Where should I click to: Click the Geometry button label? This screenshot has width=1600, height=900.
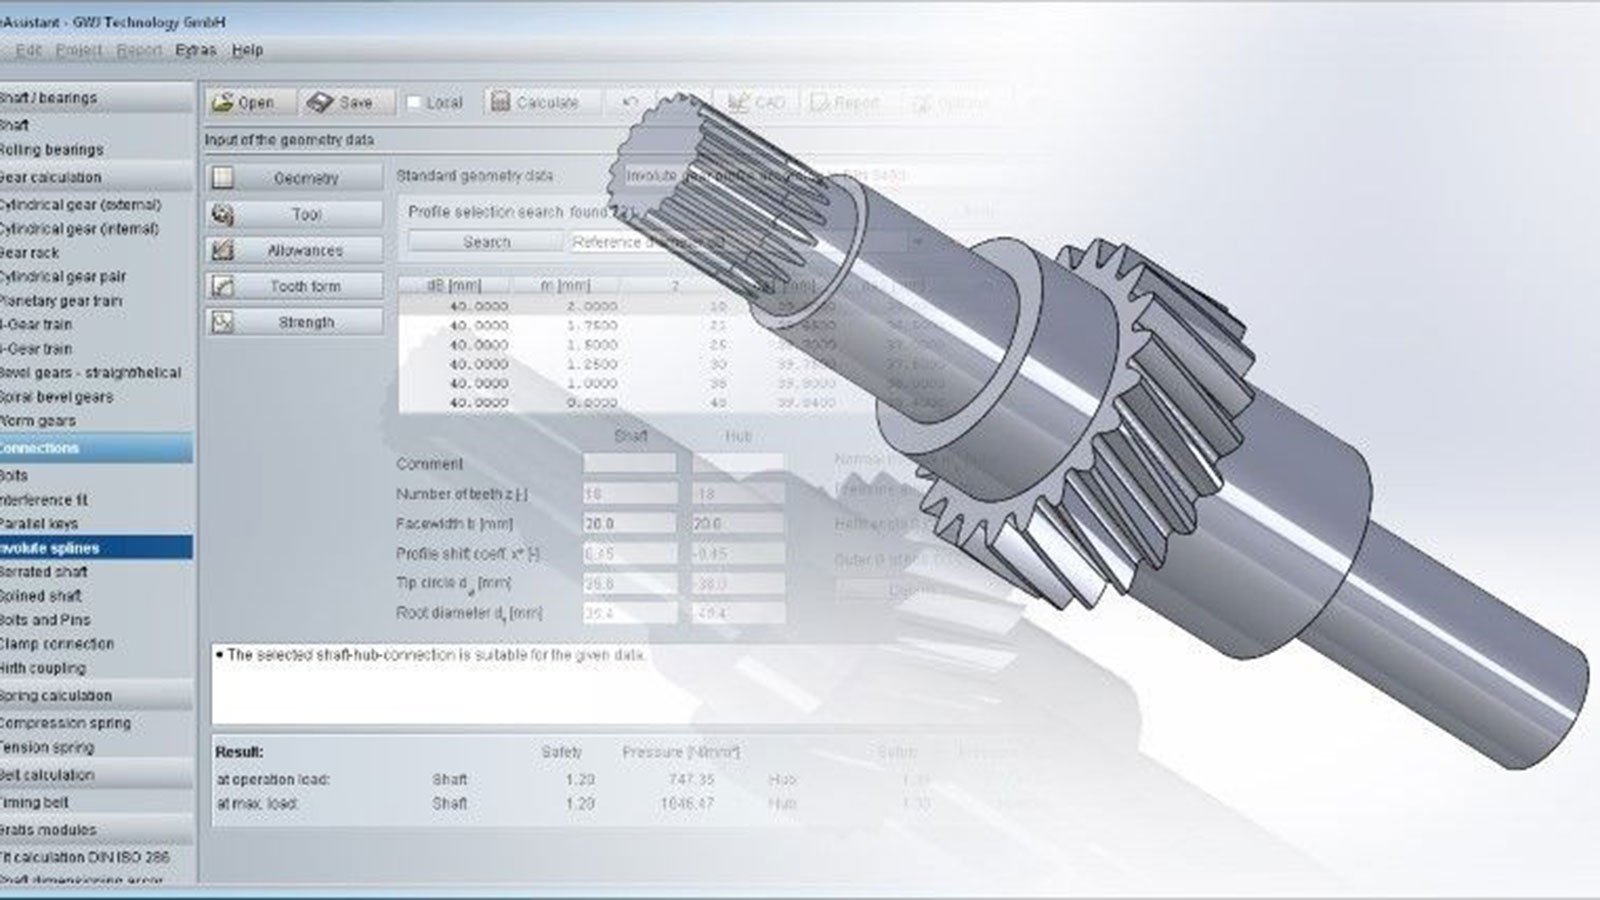[x=306, y=178]
